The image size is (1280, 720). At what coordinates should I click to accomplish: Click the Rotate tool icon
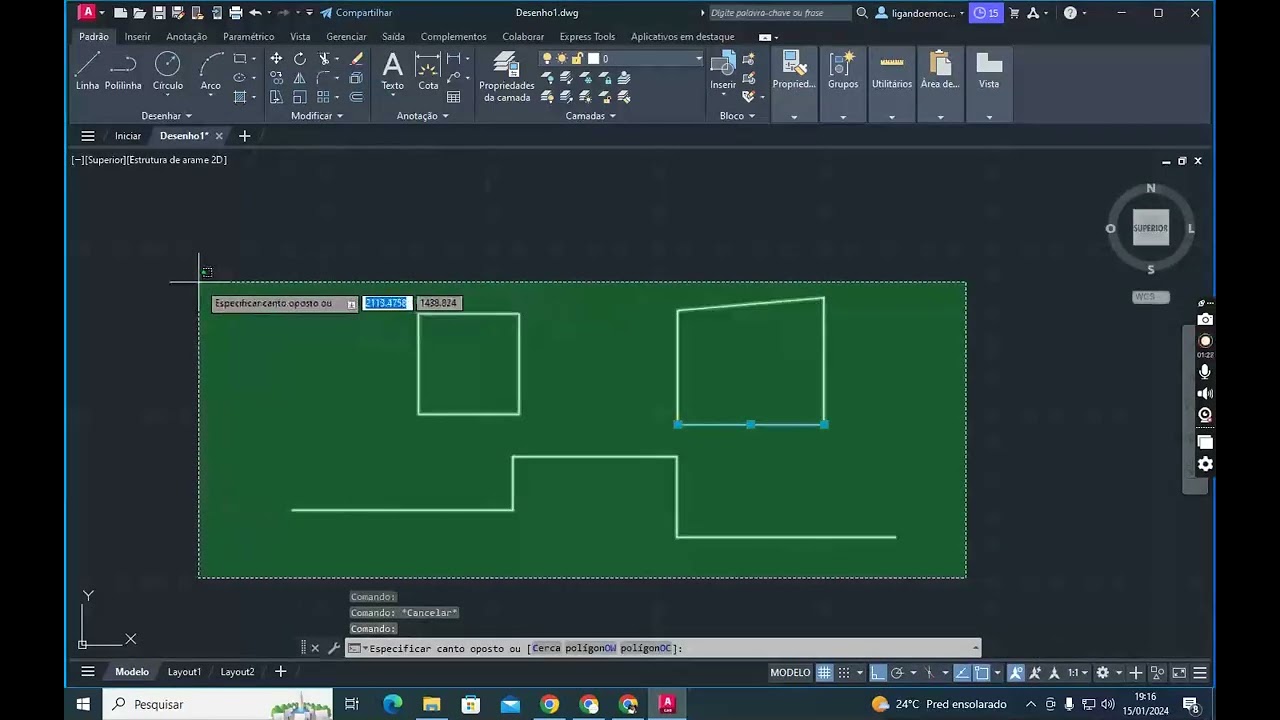click(300, 59)
